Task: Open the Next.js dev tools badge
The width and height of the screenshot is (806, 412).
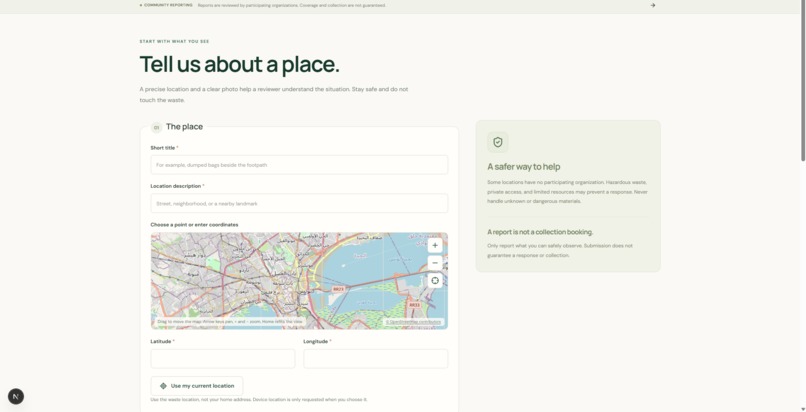Action: click(16, 397)
